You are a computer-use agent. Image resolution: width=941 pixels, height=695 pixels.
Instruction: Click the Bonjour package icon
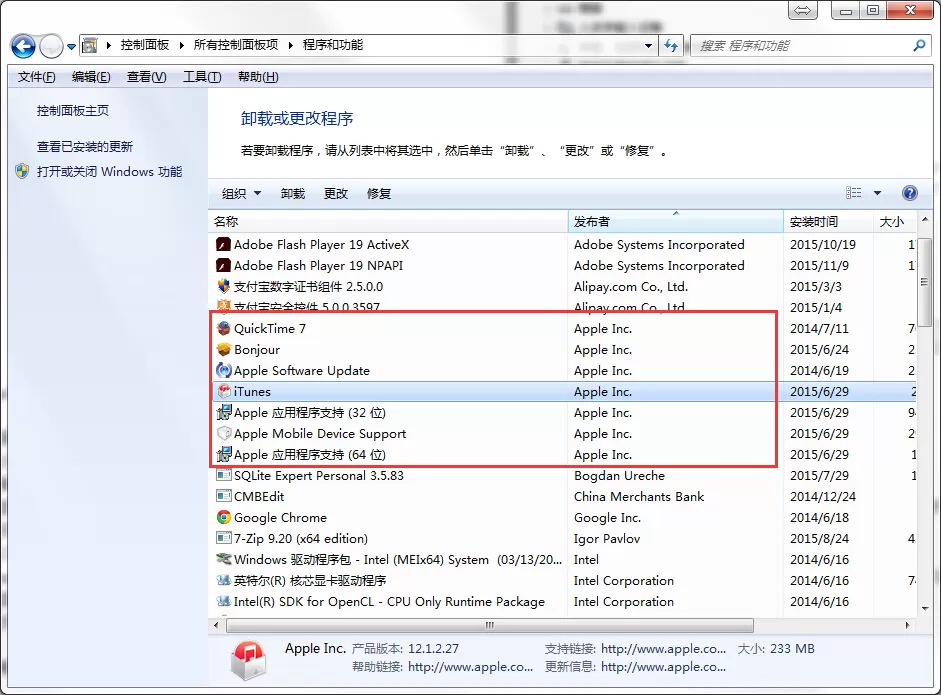click(223, 349)
